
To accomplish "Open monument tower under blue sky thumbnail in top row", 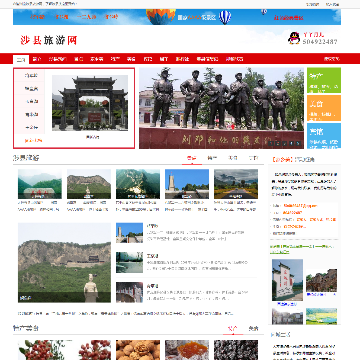I will pyautogui.click(x=187, y=184).
